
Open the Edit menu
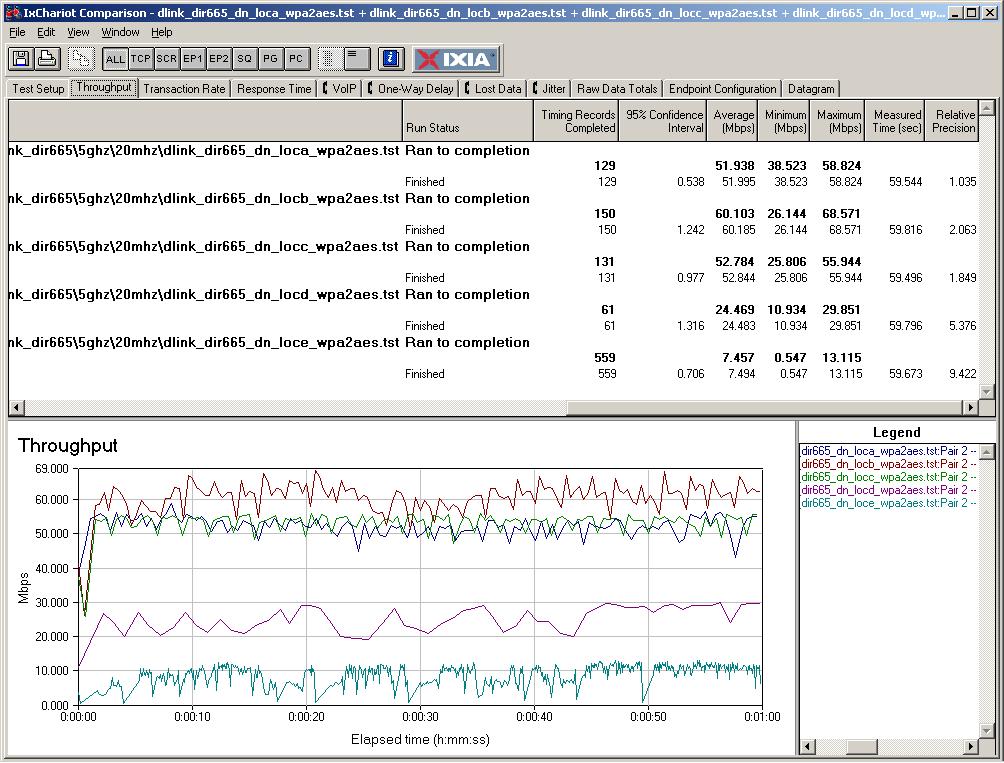45,32
